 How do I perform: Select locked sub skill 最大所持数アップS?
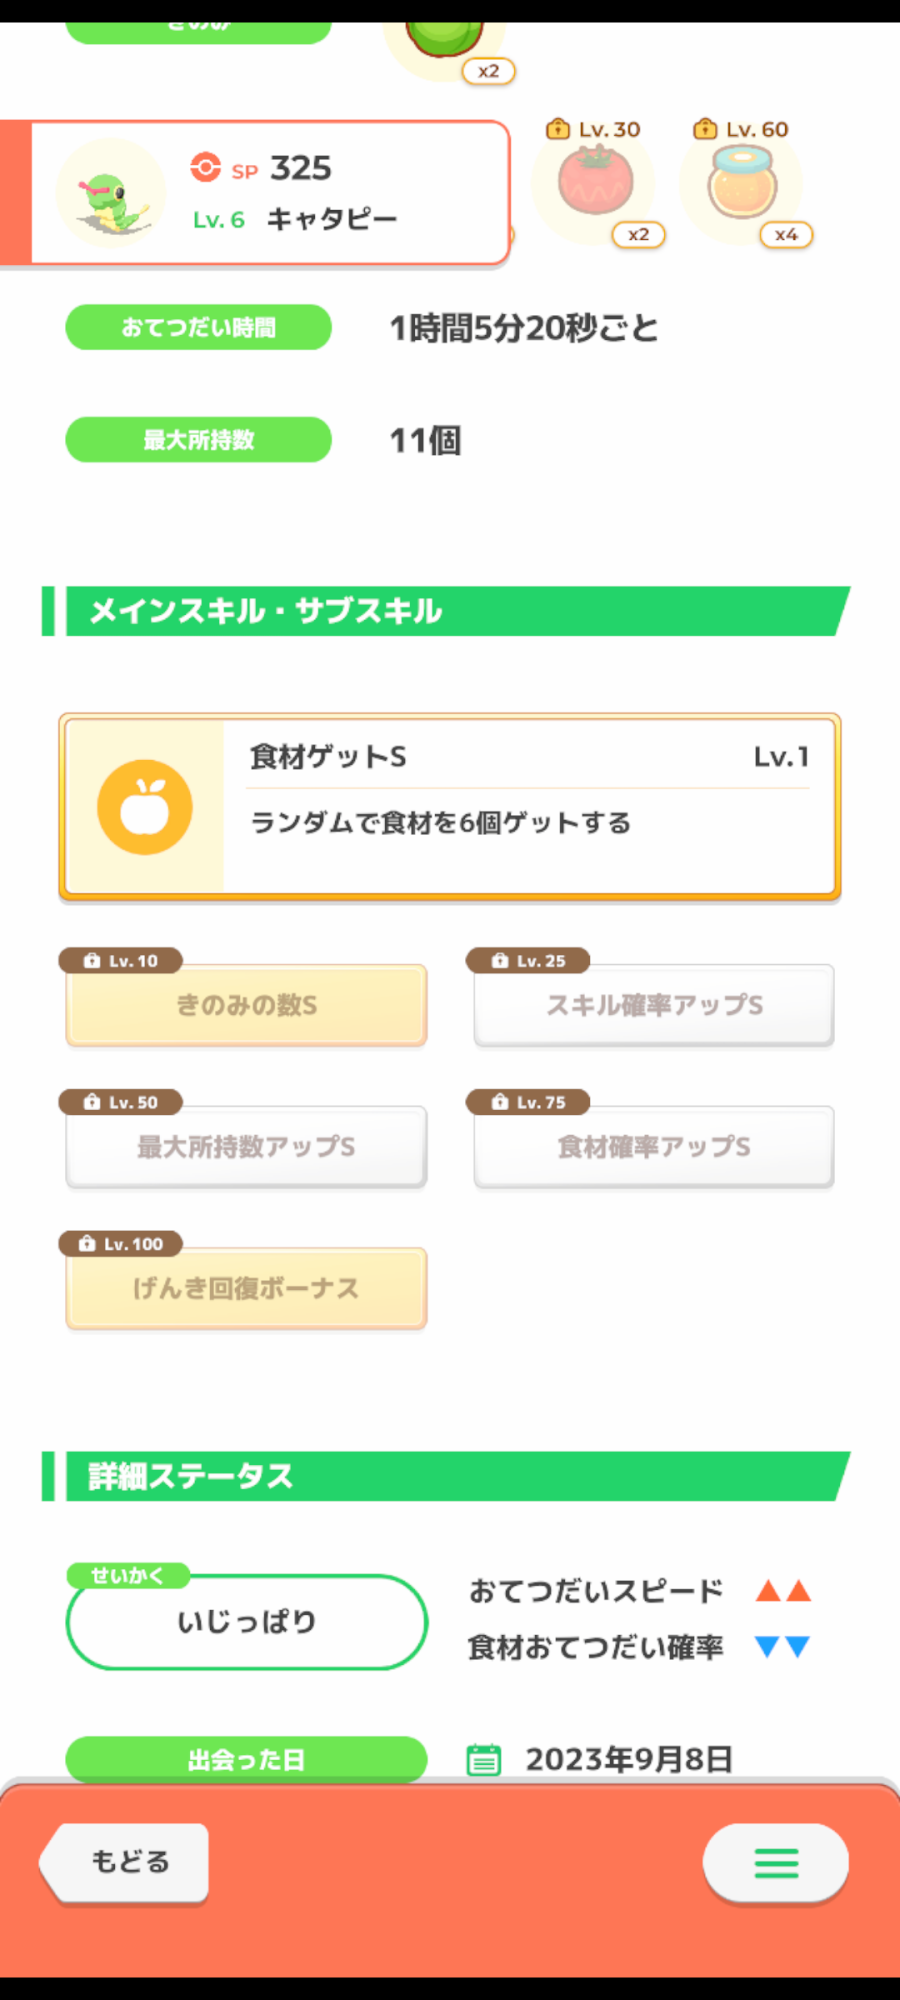pos(247,1147)
